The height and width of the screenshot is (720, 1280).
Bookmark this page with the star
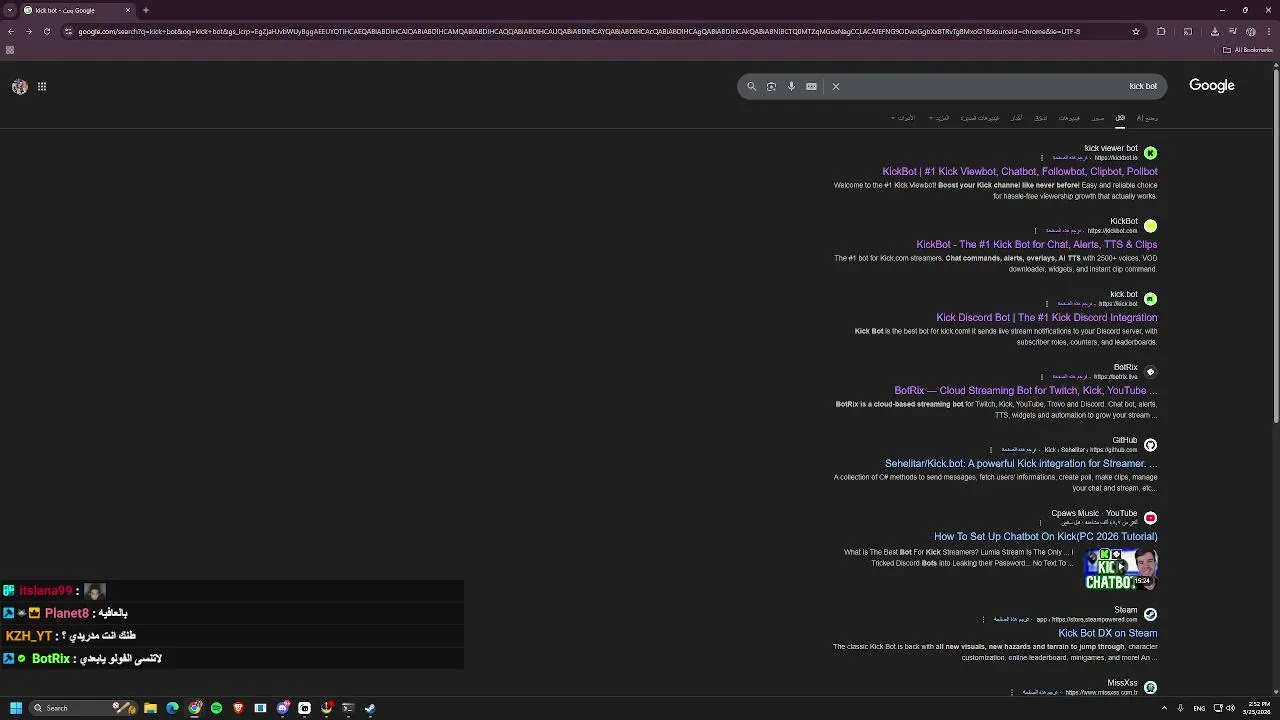(1136, 31)
